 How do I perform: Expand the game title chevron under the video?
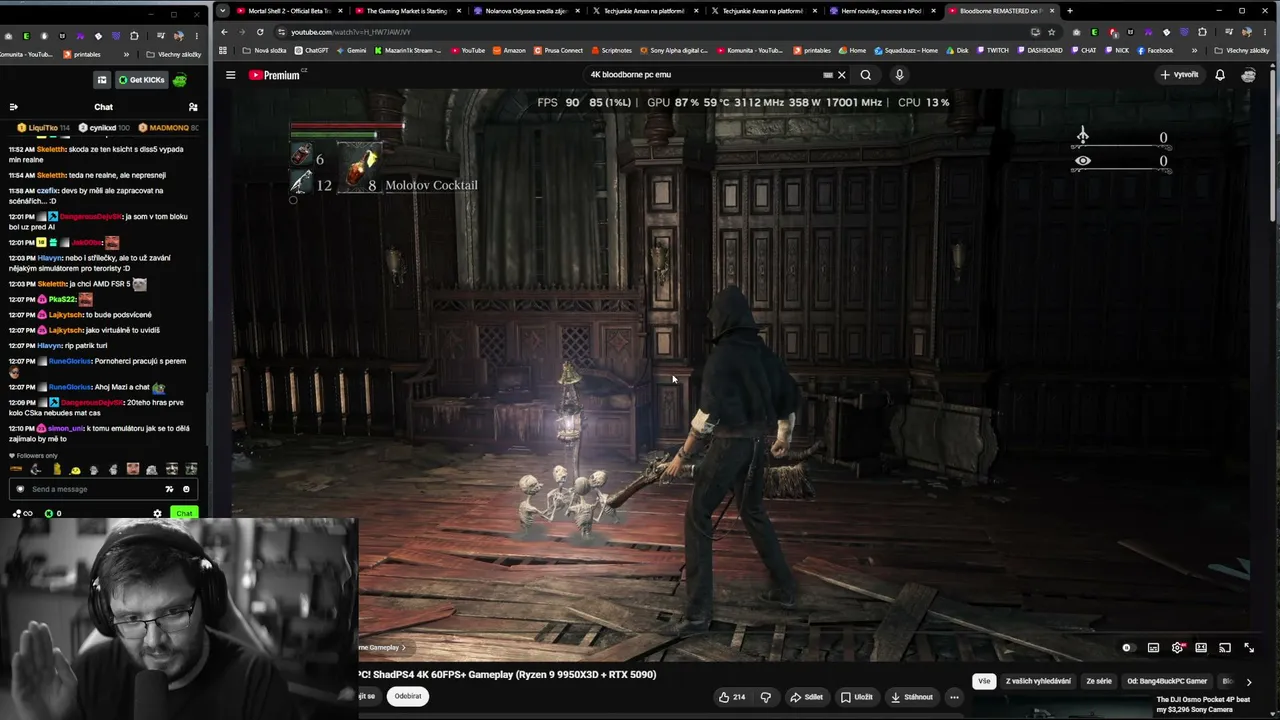(x=403, y=648)
